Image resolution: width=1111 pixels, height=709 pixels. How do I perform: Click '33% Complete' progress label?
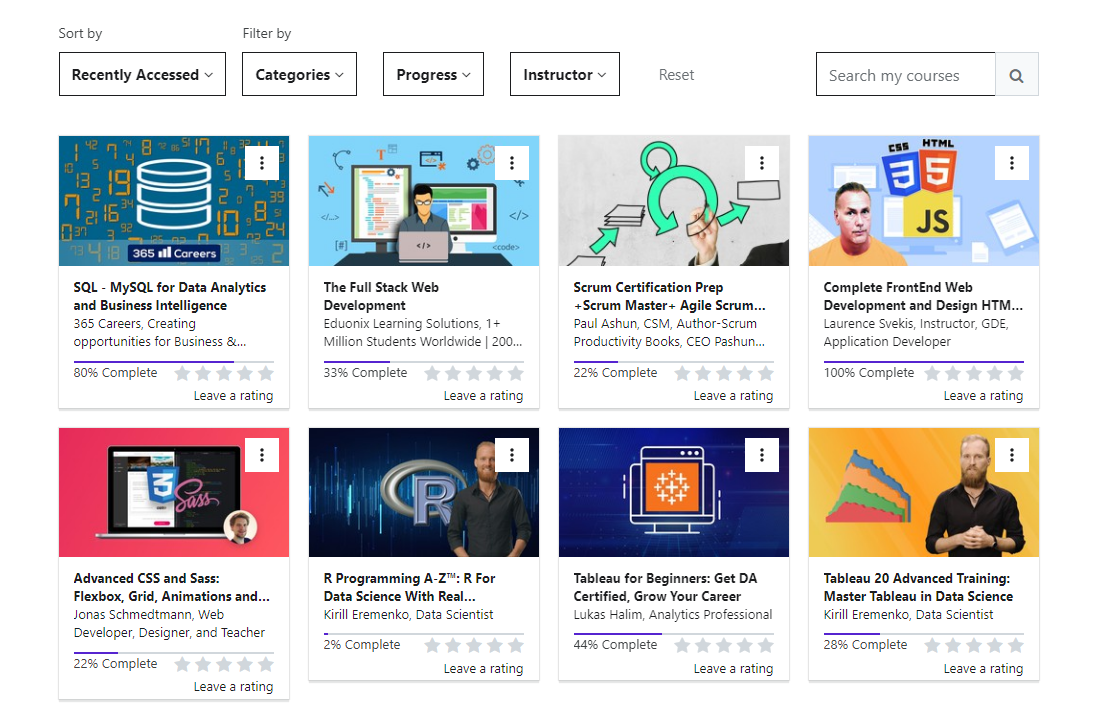pyautogui.click(x=366, y=373)
